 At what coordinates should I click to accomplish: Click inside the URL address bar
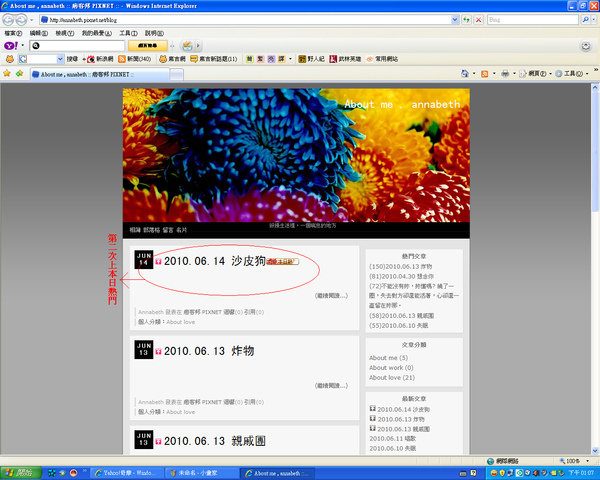[x=245, y=20]
